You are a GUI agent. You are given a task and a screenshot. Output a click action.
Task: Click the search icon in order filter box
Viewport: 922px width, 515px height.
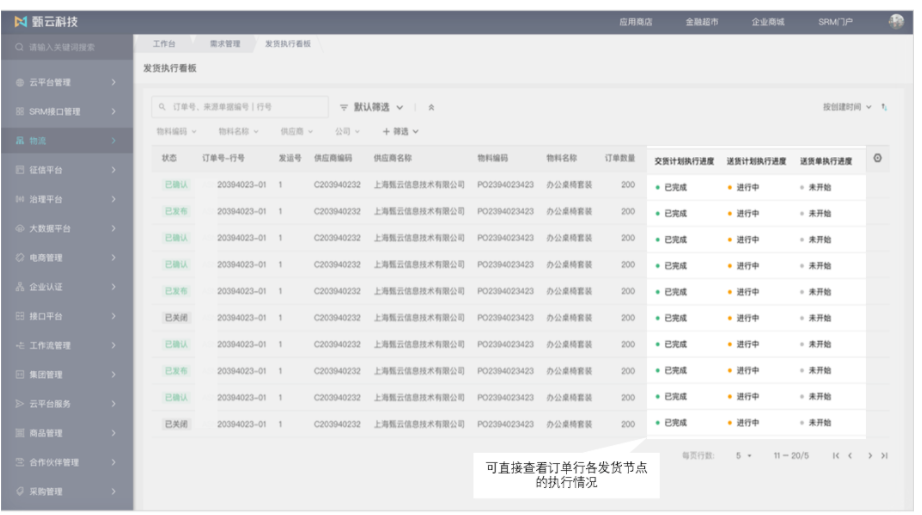click(162, 107)
